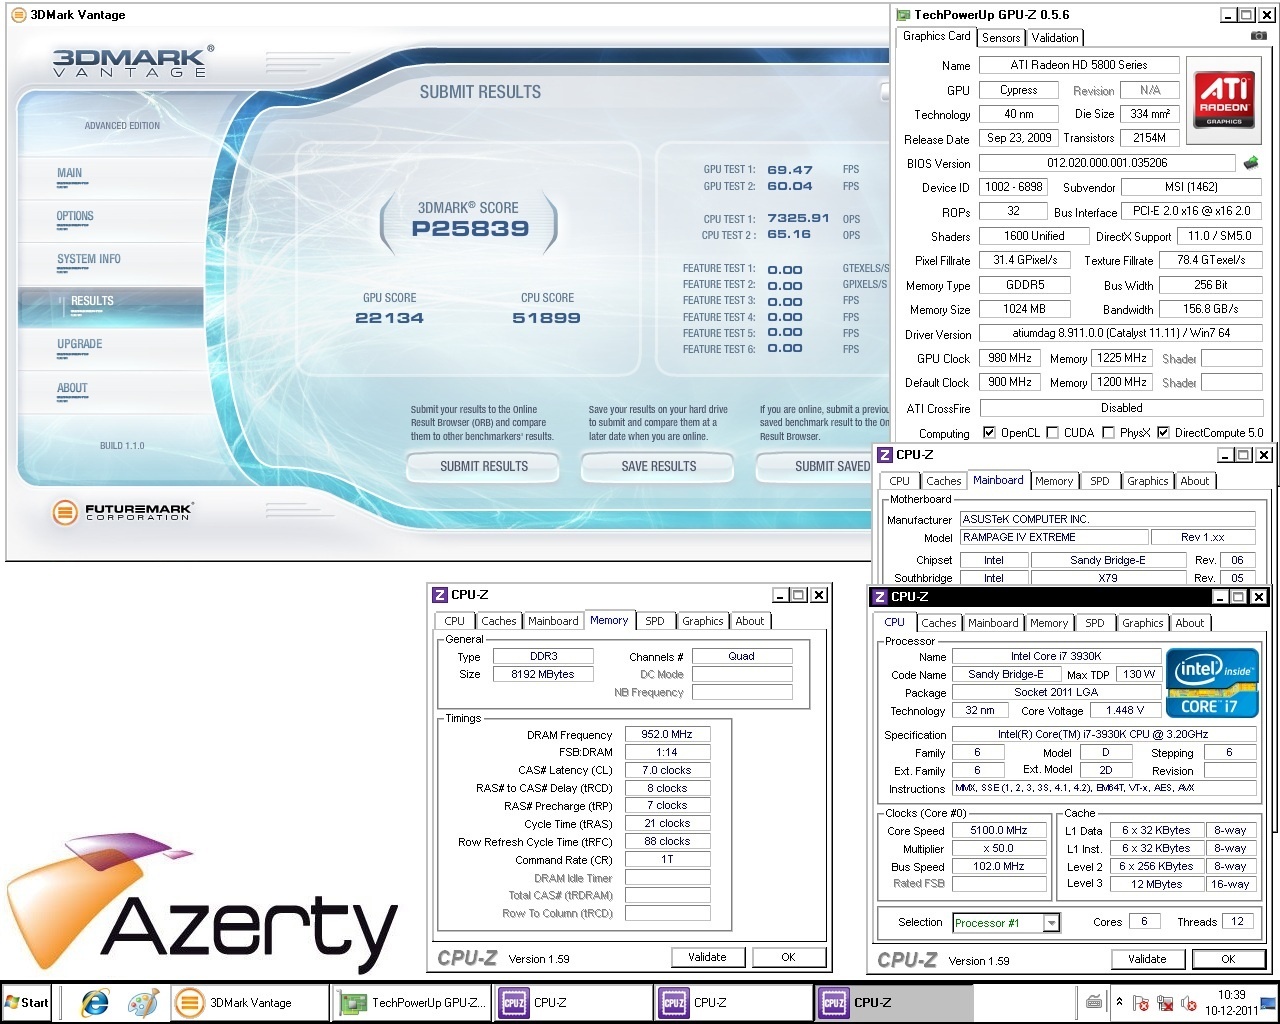This screenshot has width=1280, height=1024.
Task: Open the Sensors tab in GPU-Z
Action: point(1001,38)
